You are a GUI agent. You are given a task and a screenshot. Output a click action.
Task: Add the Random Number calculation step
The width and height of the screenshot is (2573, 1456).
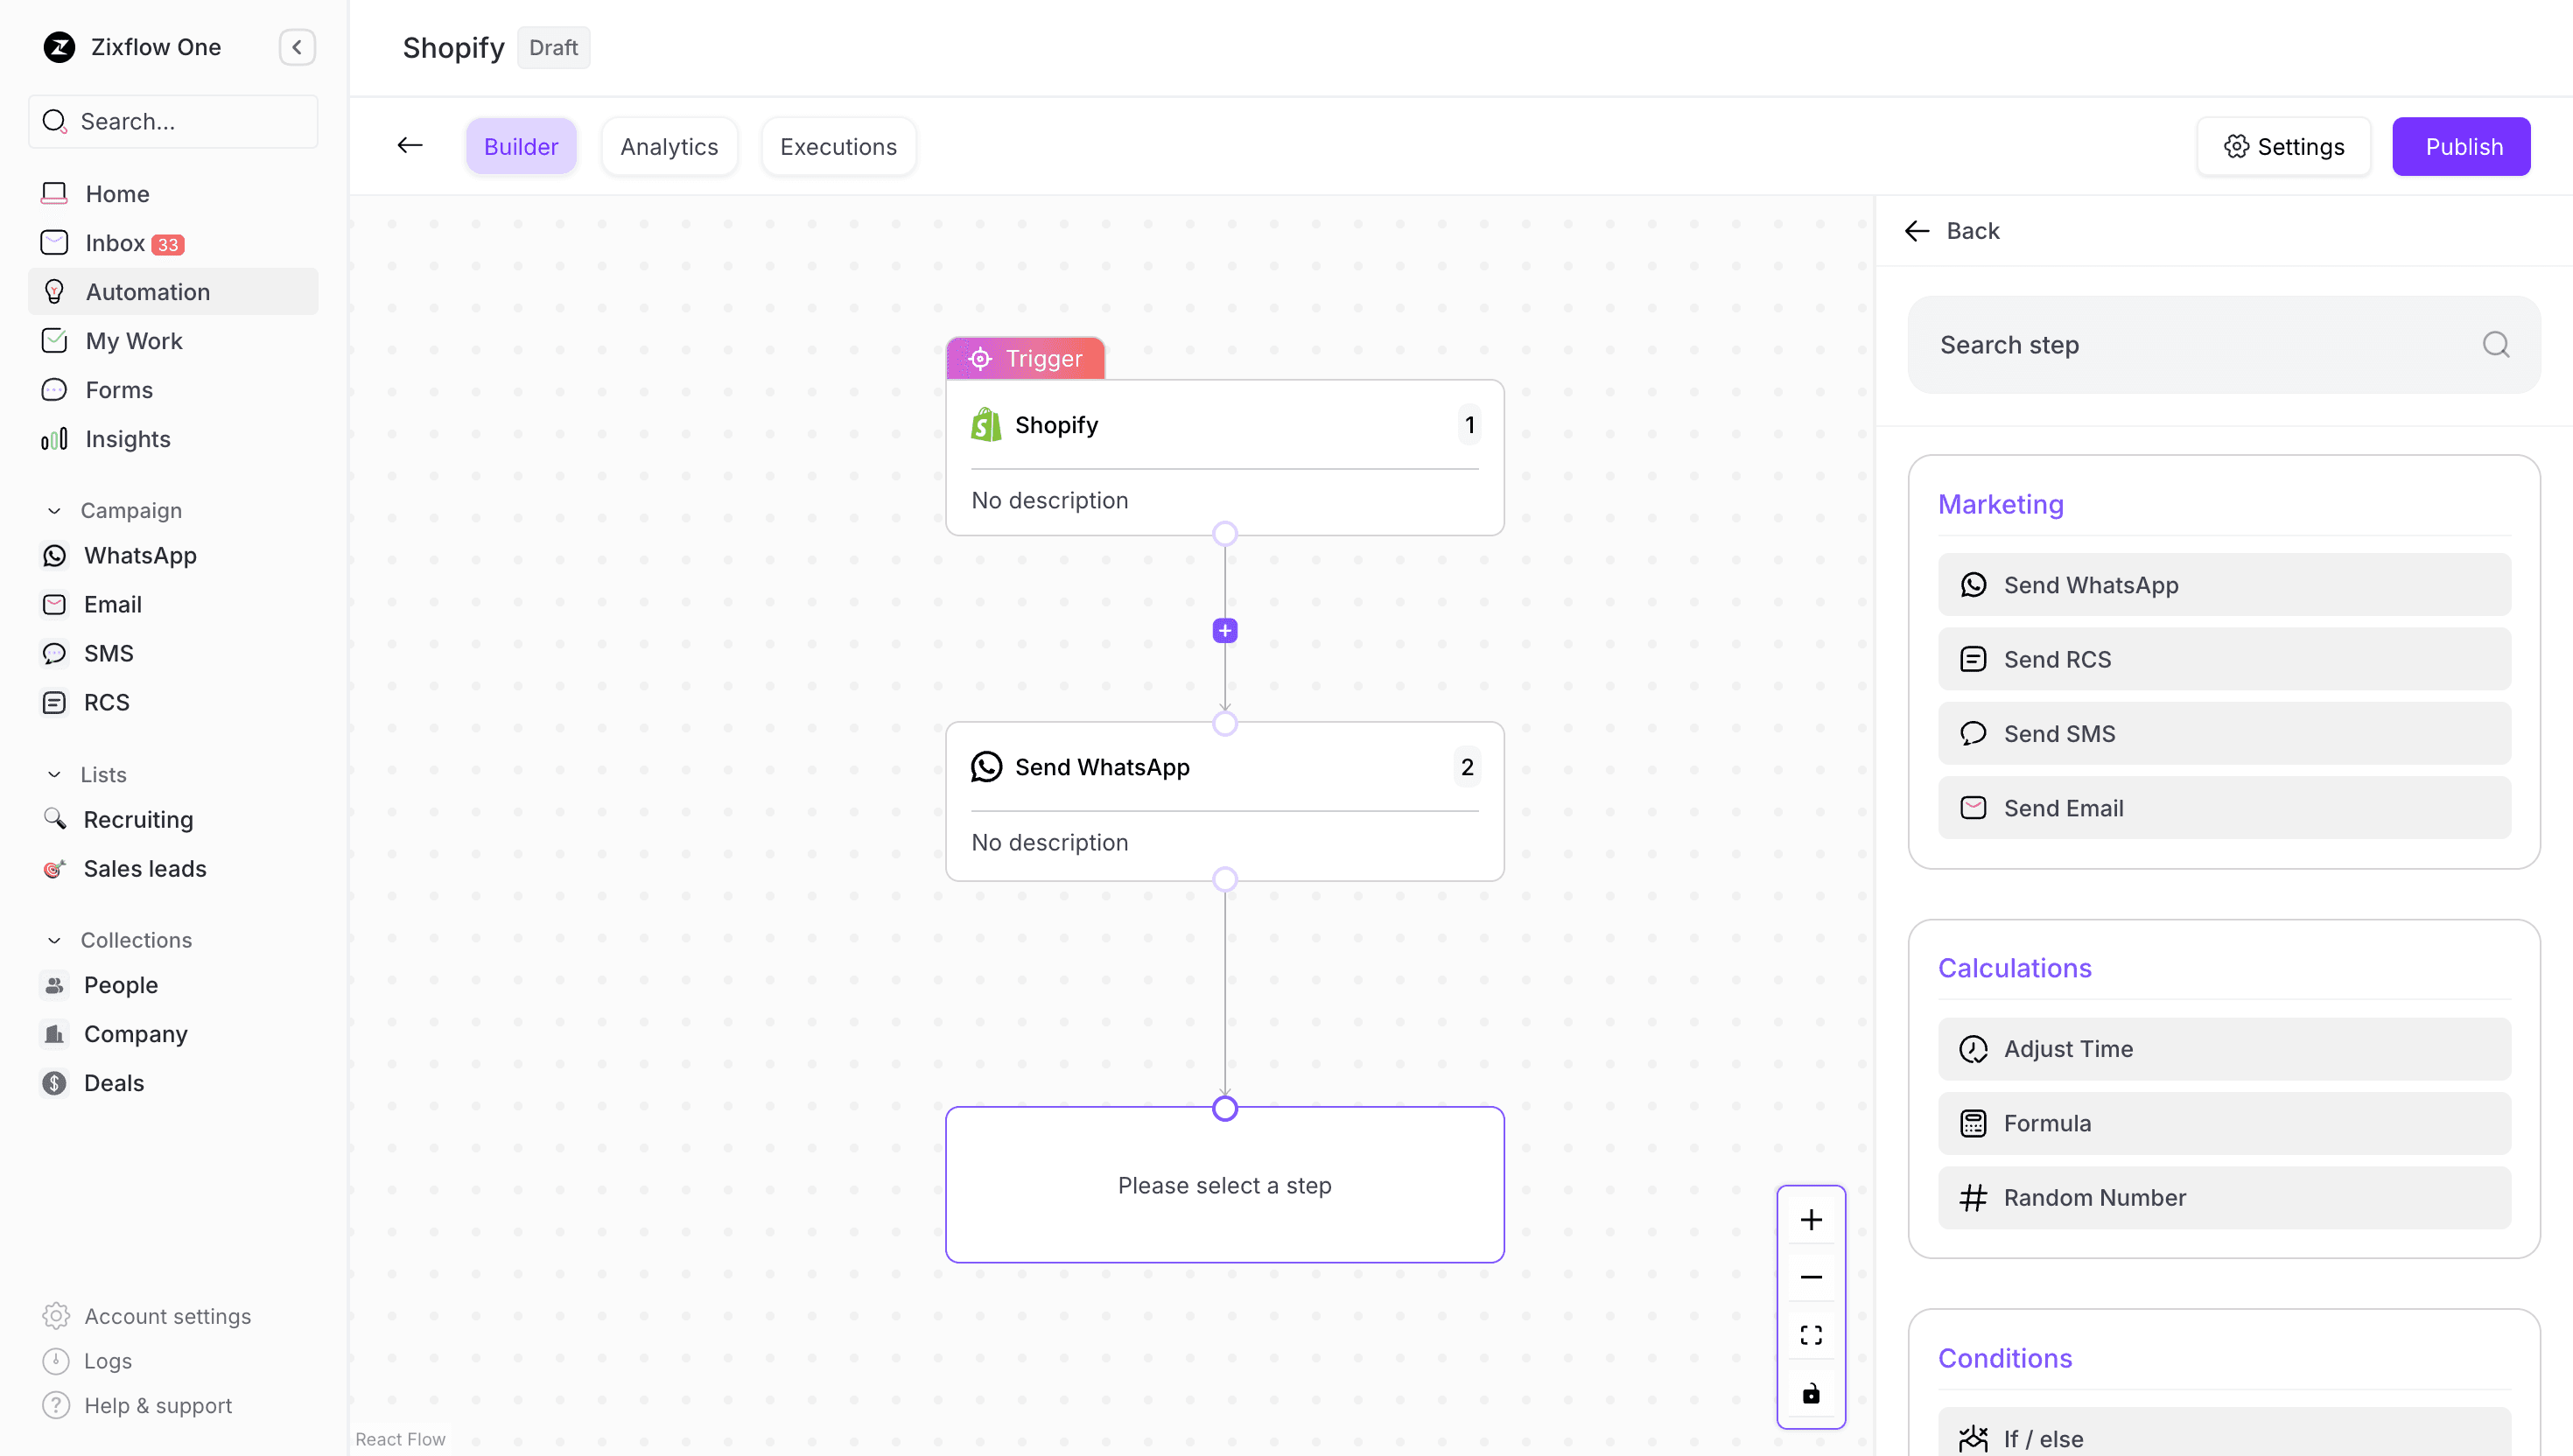[x=2223, y=1197]
